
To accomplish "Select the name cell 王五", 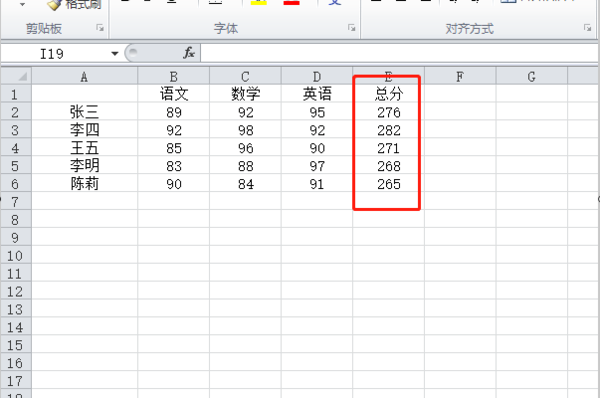I will 84,148.
